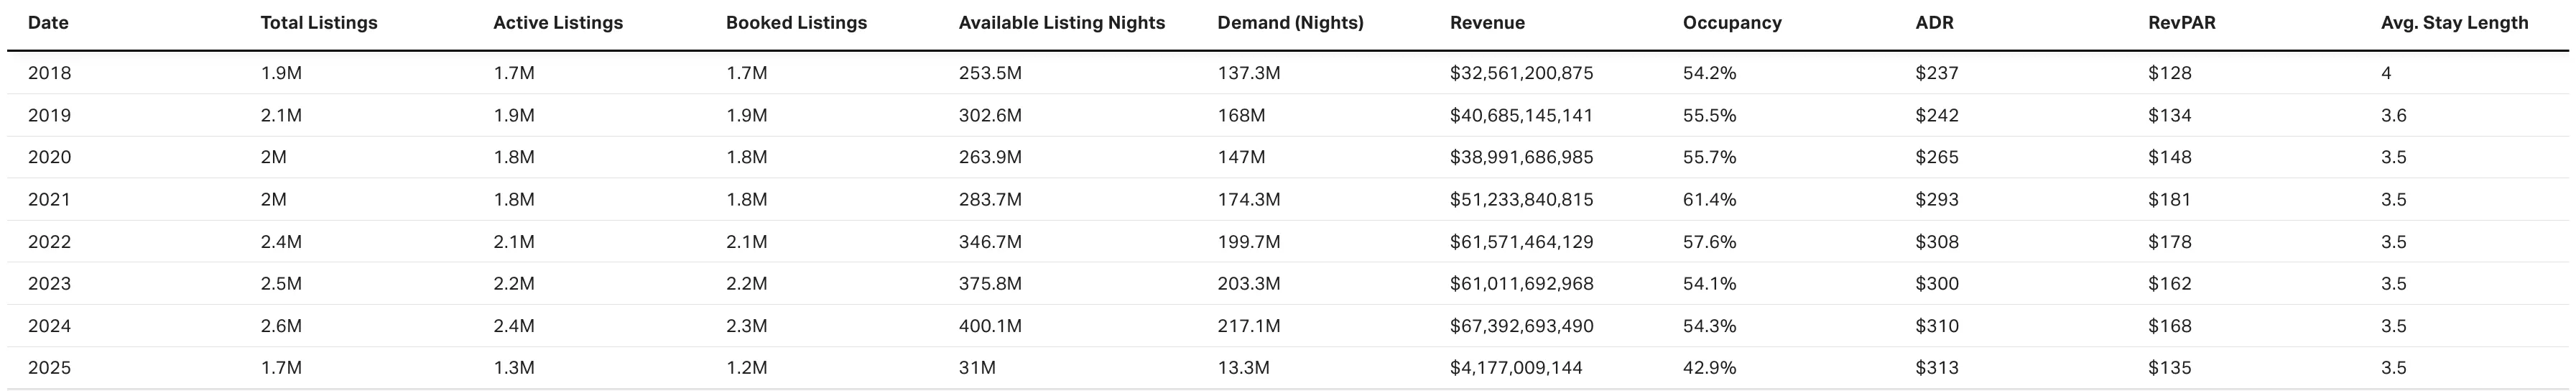Click ADR value $265
Image resolution: width=2576 pixels, height=391 pixels.
pyautogui.click(x=1937, y=158)
